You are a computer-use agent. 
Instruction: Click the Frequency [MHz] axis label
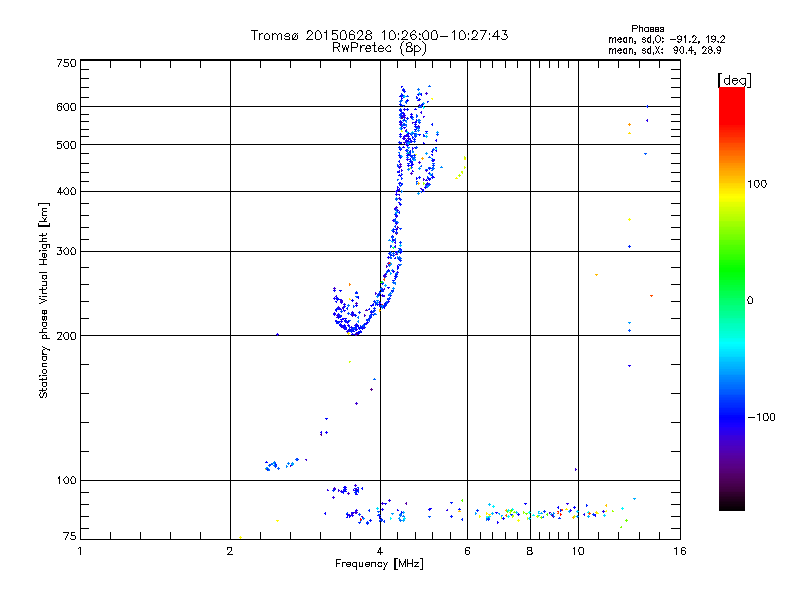click(x=379, y=564)
